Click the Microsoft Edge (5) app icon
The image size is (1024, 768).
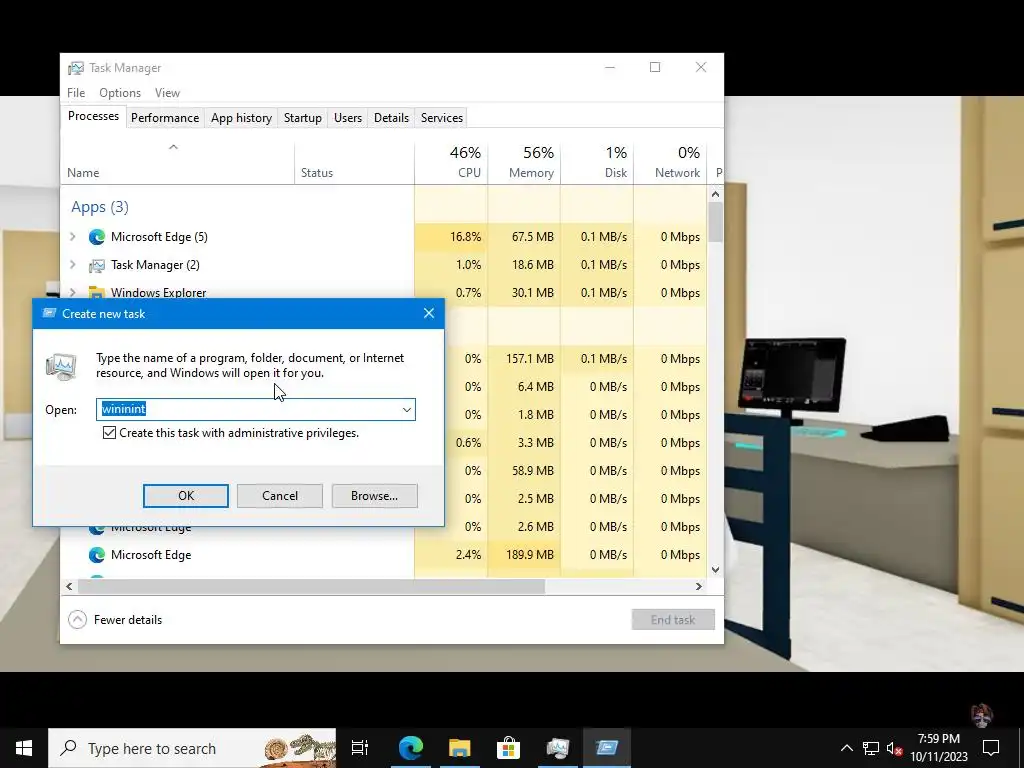click(97, 237)
